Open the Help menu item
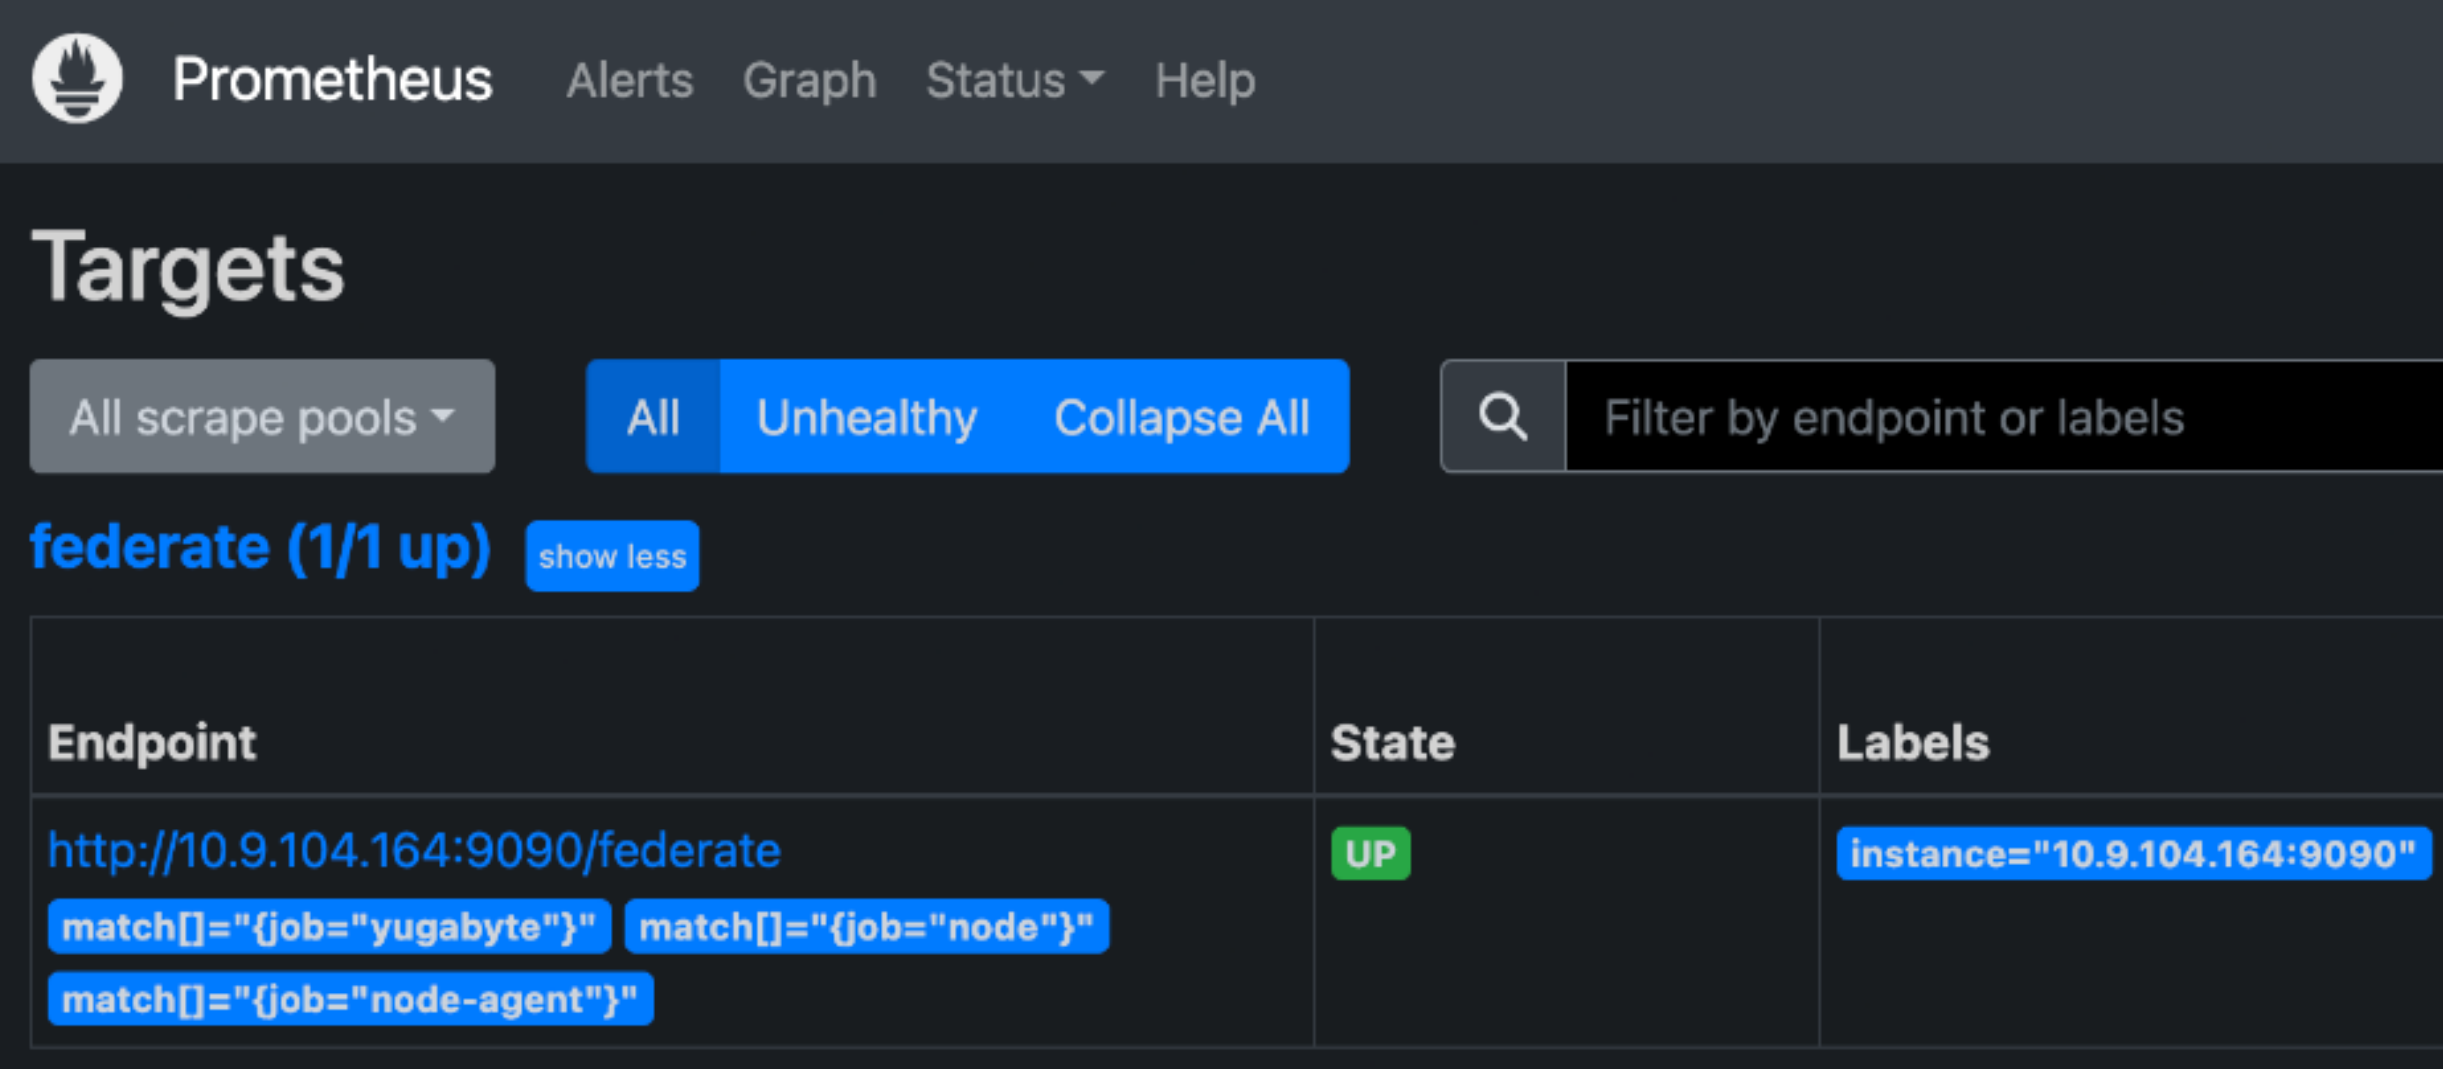Screen dimensions: 2443x1069 1204,80
